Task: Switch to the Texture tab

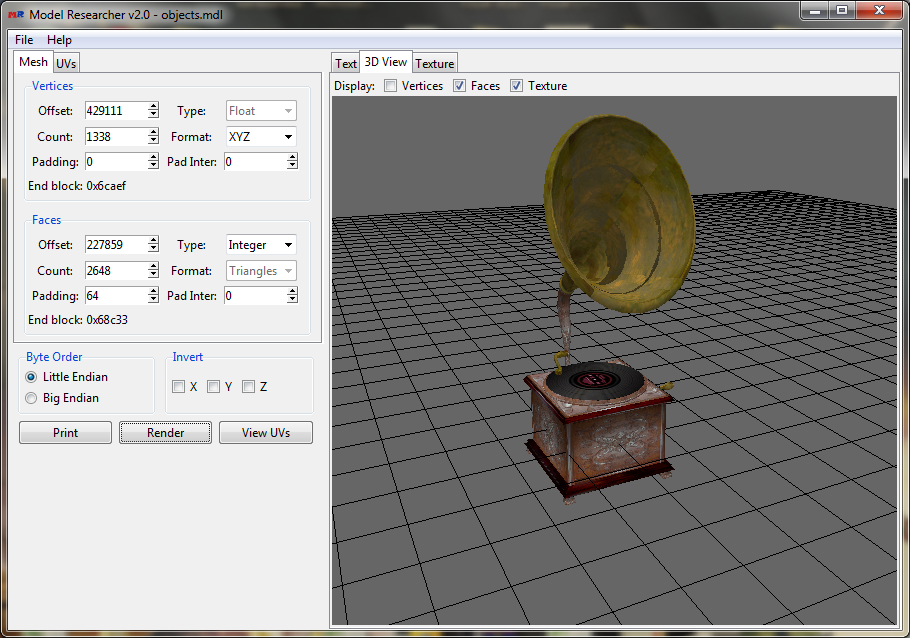Action: 435,64
